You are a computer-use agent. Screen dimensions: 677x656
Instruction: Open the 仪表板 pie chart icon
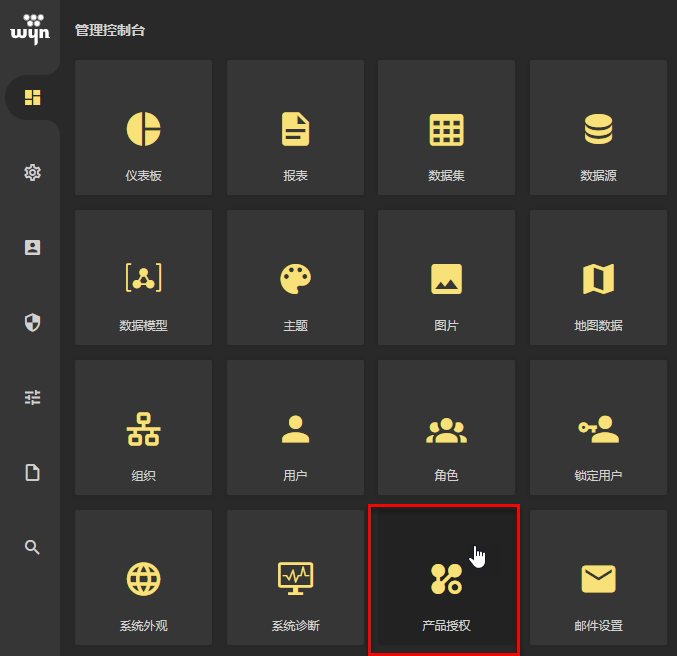[143, 129]
